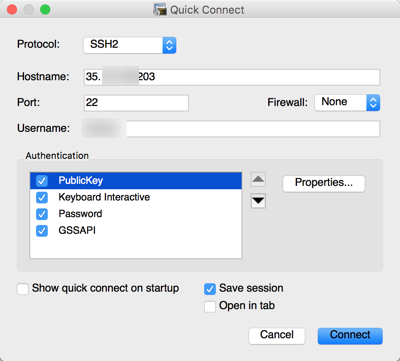Click the move down arrow icon
Screen dimensions: 400x361
[258, 201]
